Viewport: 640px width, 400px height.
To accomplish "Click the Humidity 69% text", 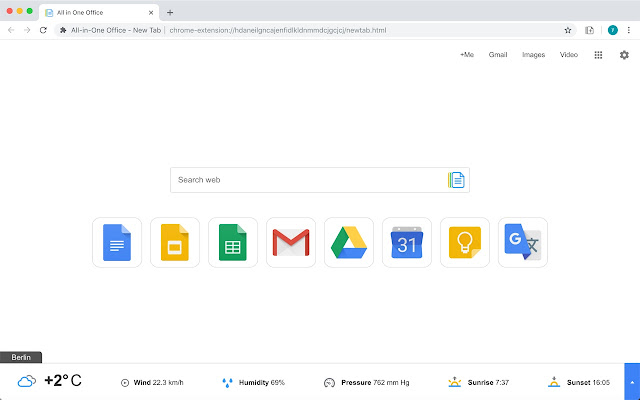I will 262,383.
